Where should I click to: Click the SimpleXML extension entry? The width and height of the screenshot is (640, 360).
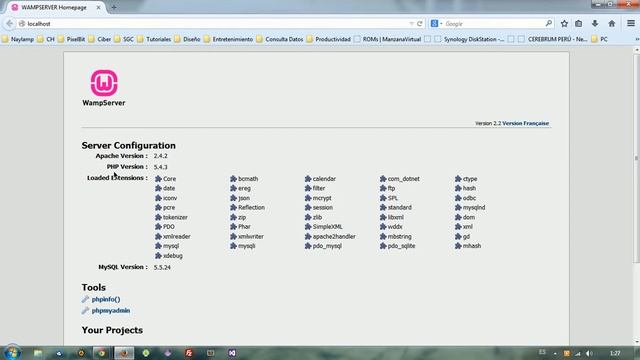pyautogui.click(x=324, y=227)
